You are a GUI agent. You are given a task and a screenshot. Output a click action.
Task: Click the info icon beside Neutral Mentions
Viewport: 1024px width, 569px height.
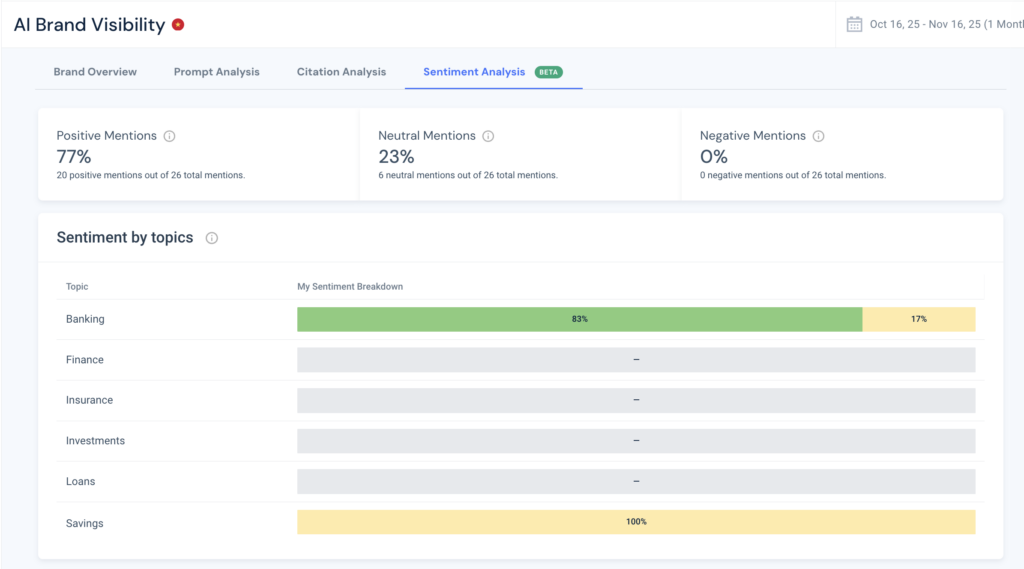(488, 136)
